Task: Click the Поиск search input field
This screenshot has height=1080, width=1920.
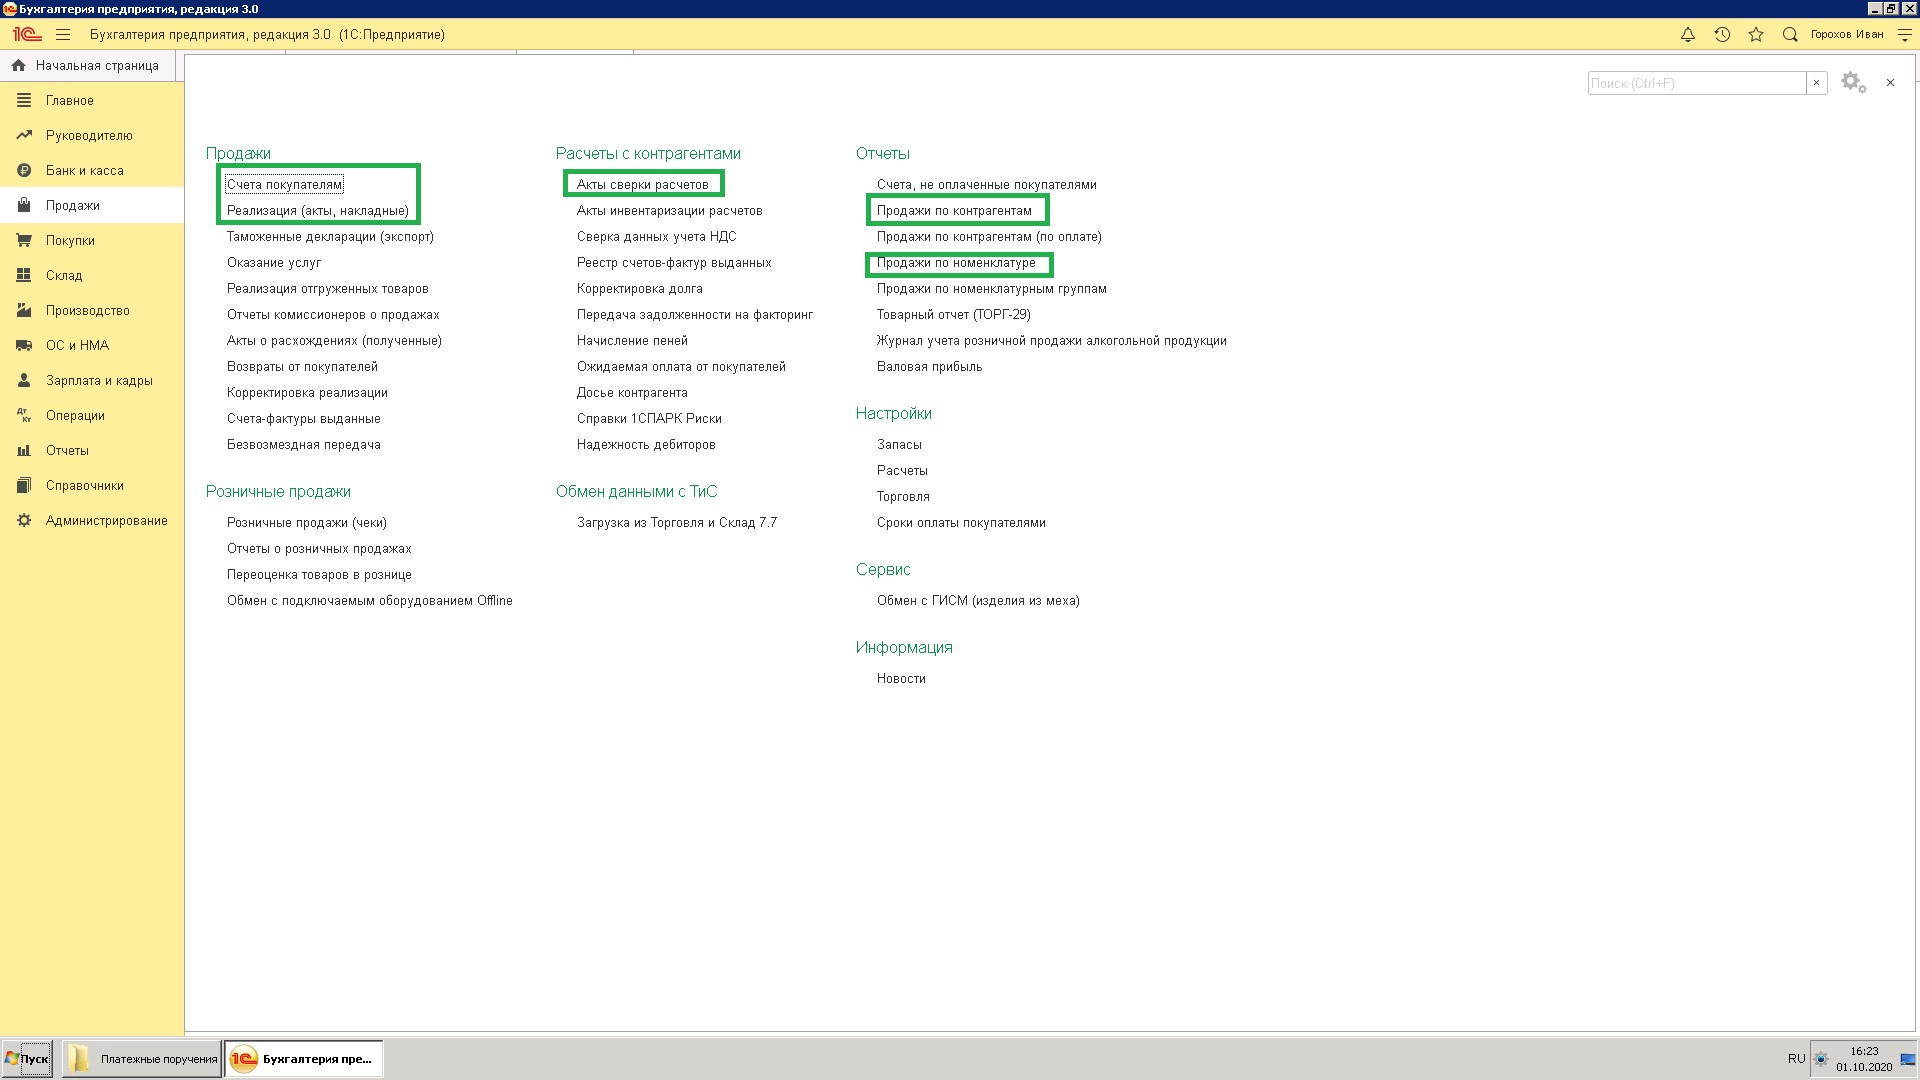Action: click(1696, 83)
